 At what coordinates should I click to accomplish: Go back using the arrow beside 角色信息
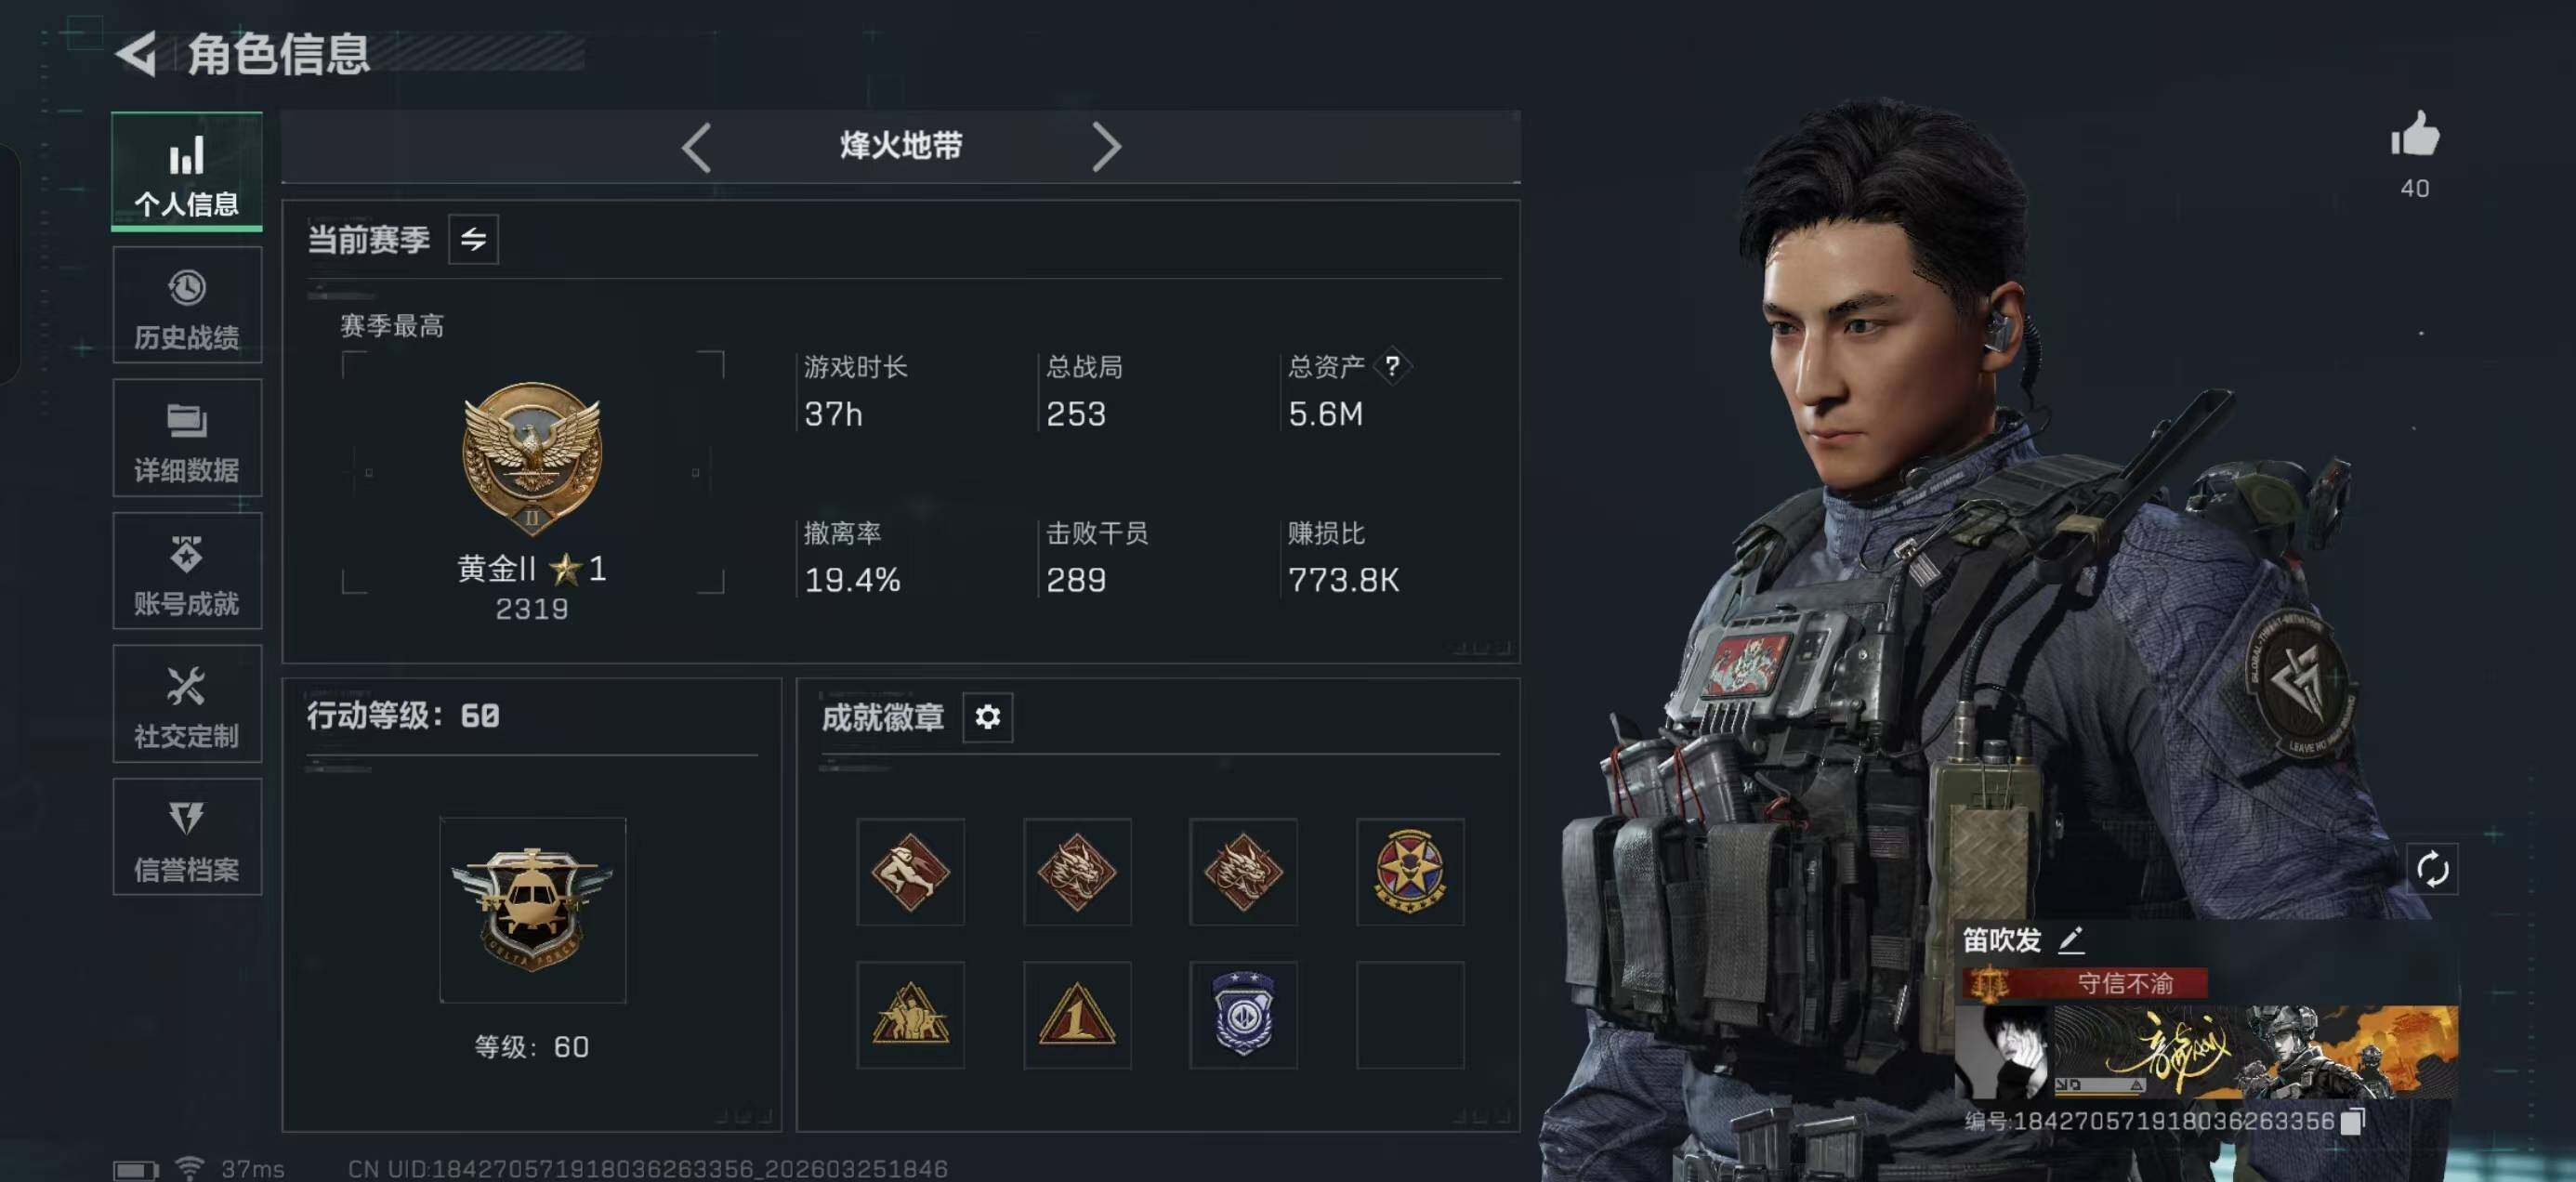coord(137,53)
